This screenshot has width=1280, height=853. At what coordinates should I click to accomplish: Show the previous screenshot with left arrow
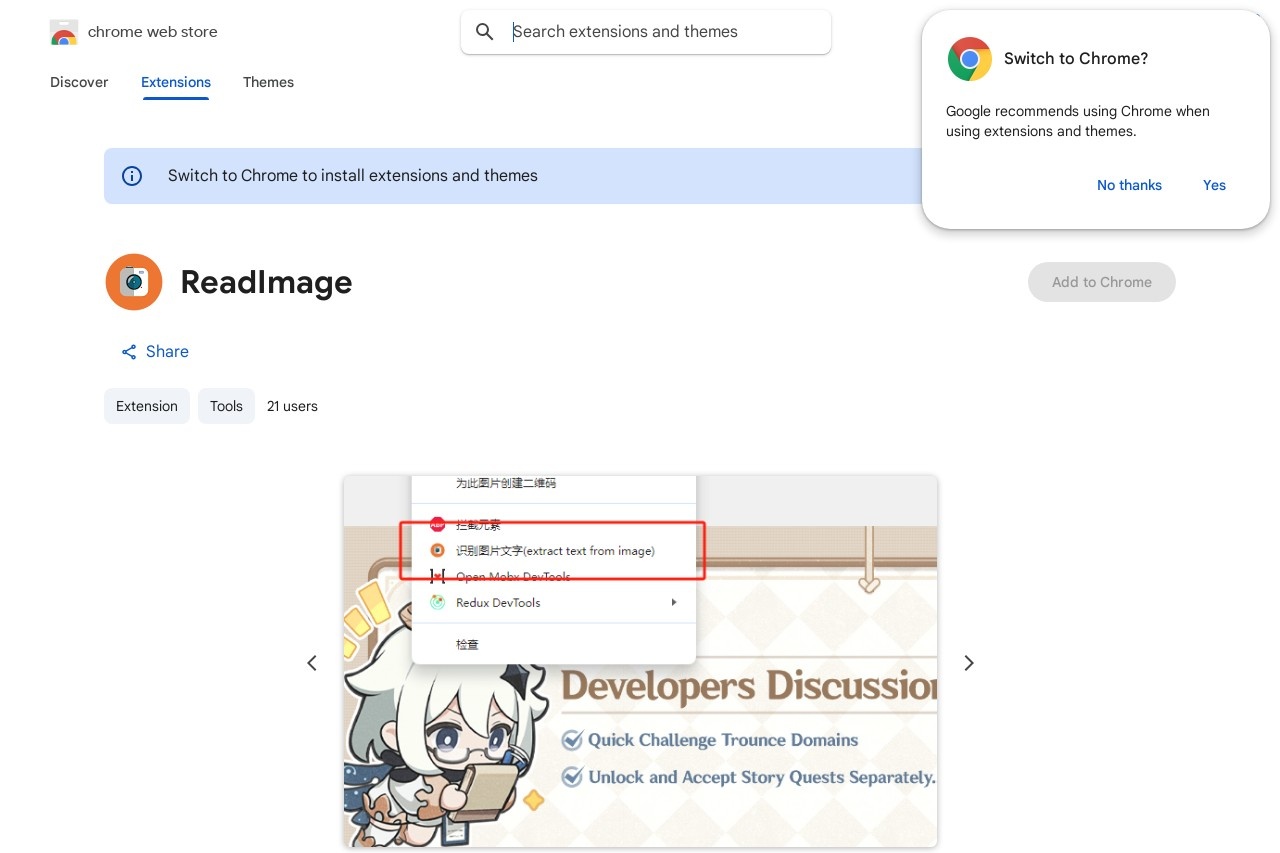[x=312, y=663]
